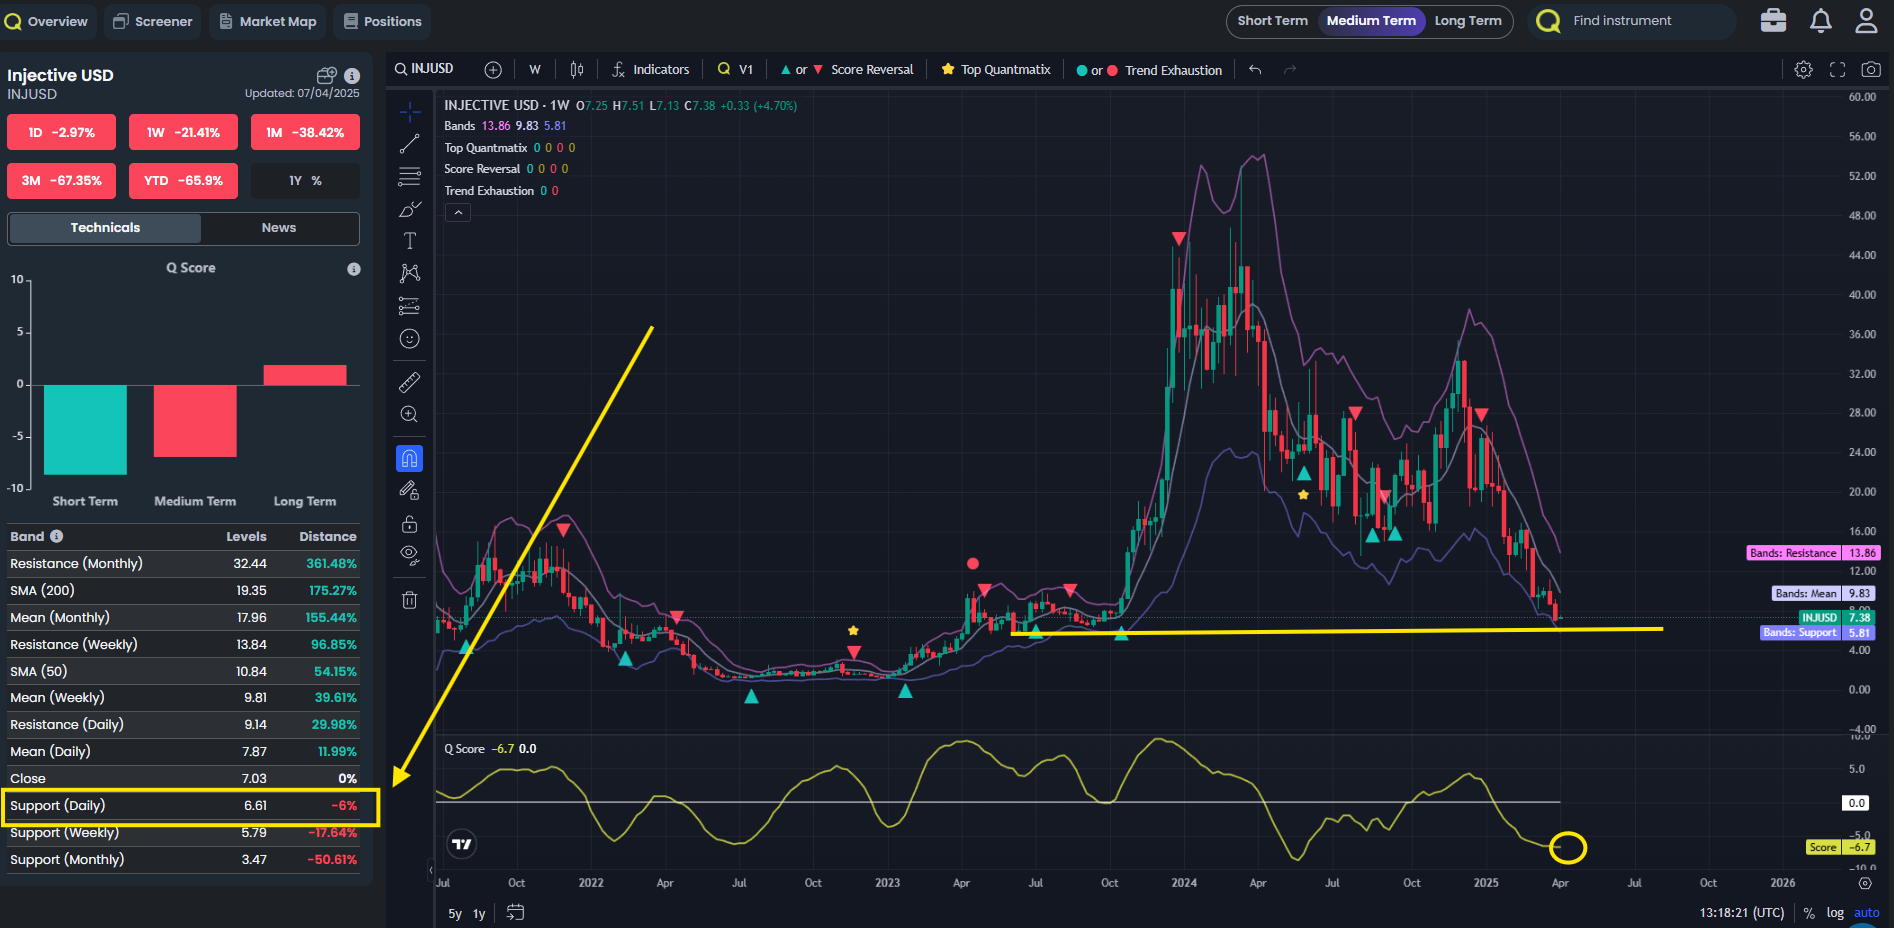Open the INJUSD symbol search
Screen dimensions: 1894x928
(x=424, y=69)
